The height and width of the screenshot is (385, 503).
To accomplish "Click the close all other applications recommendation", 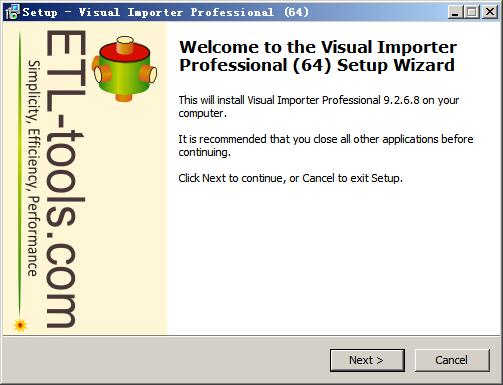I will (326, 145).
